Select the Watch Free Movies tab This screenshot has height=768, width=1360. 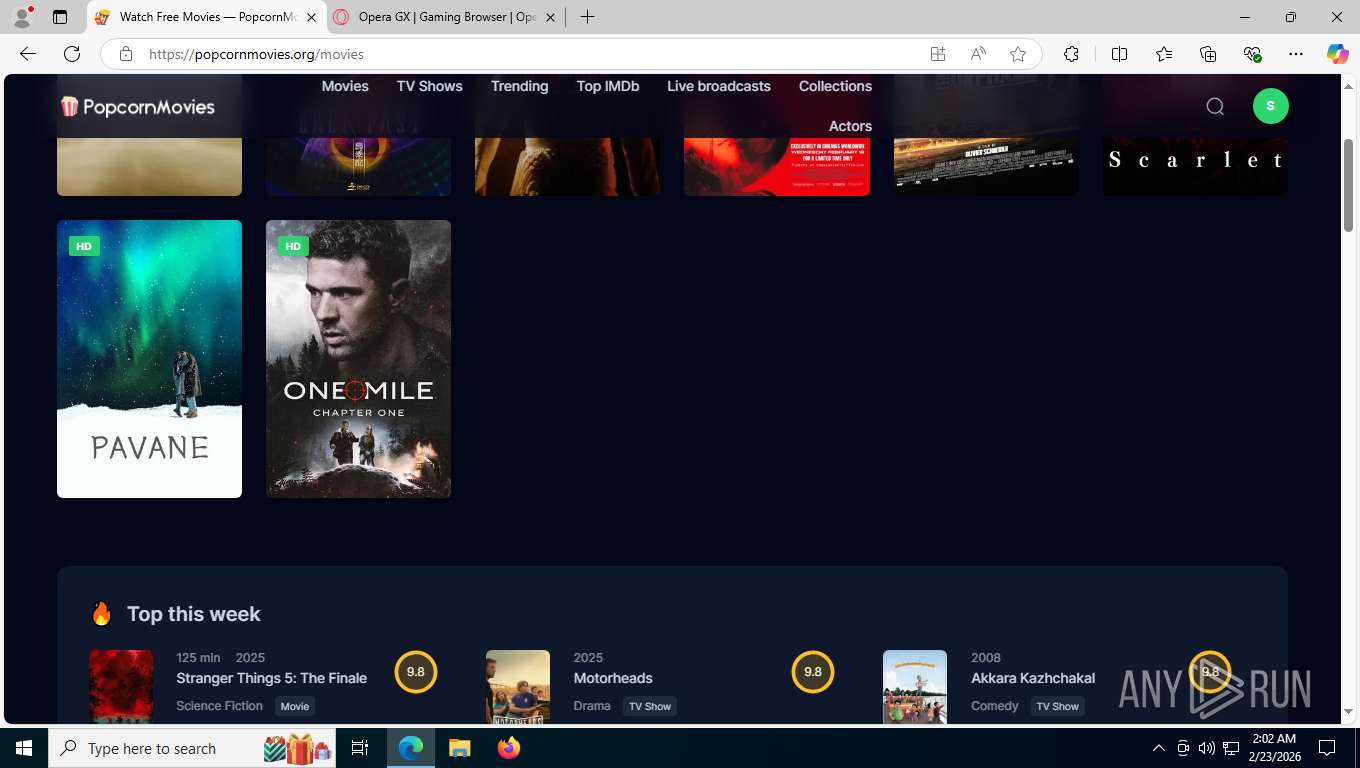click(207, 17)
